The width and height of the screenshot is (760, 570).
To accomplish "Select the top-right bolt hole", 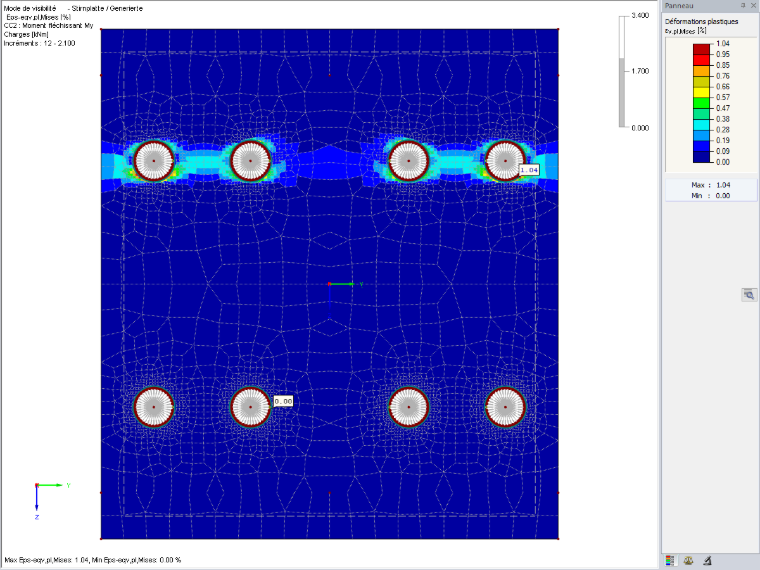I will pos(505,160).
